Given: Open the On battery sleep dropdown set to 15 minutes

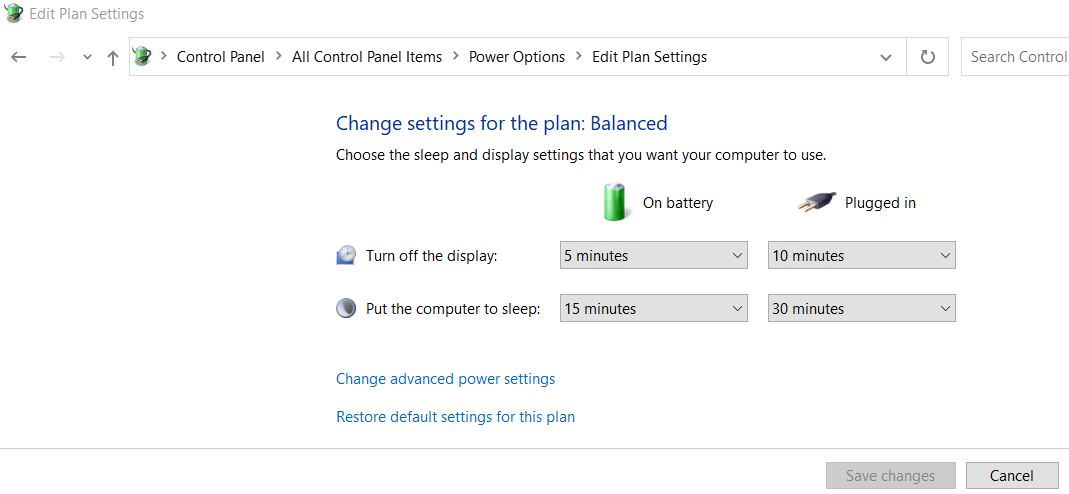Looking at the screenshot, I should (654, 309).
